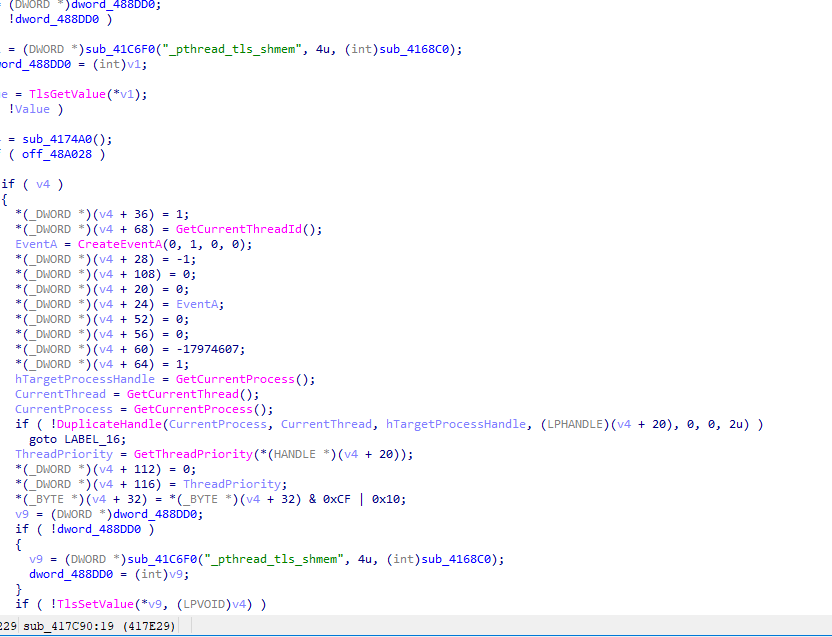
Task: Select the -17974607 constant value
Action: coord(216,349)
